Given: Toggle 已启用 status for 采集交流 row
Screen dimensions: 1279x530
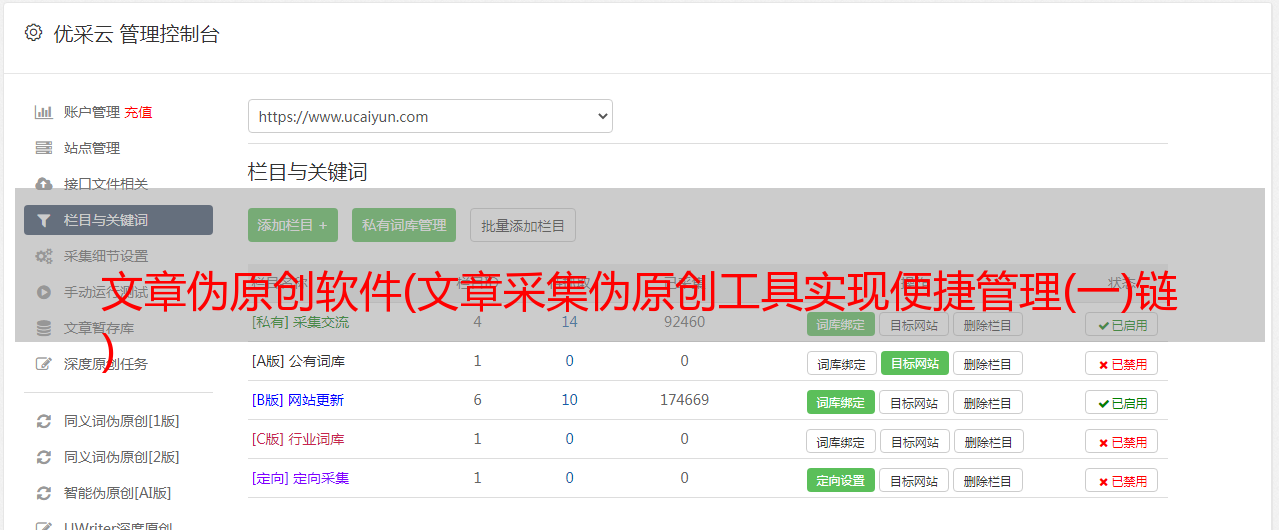Looking at the screenshot, I should (1121, 324).
